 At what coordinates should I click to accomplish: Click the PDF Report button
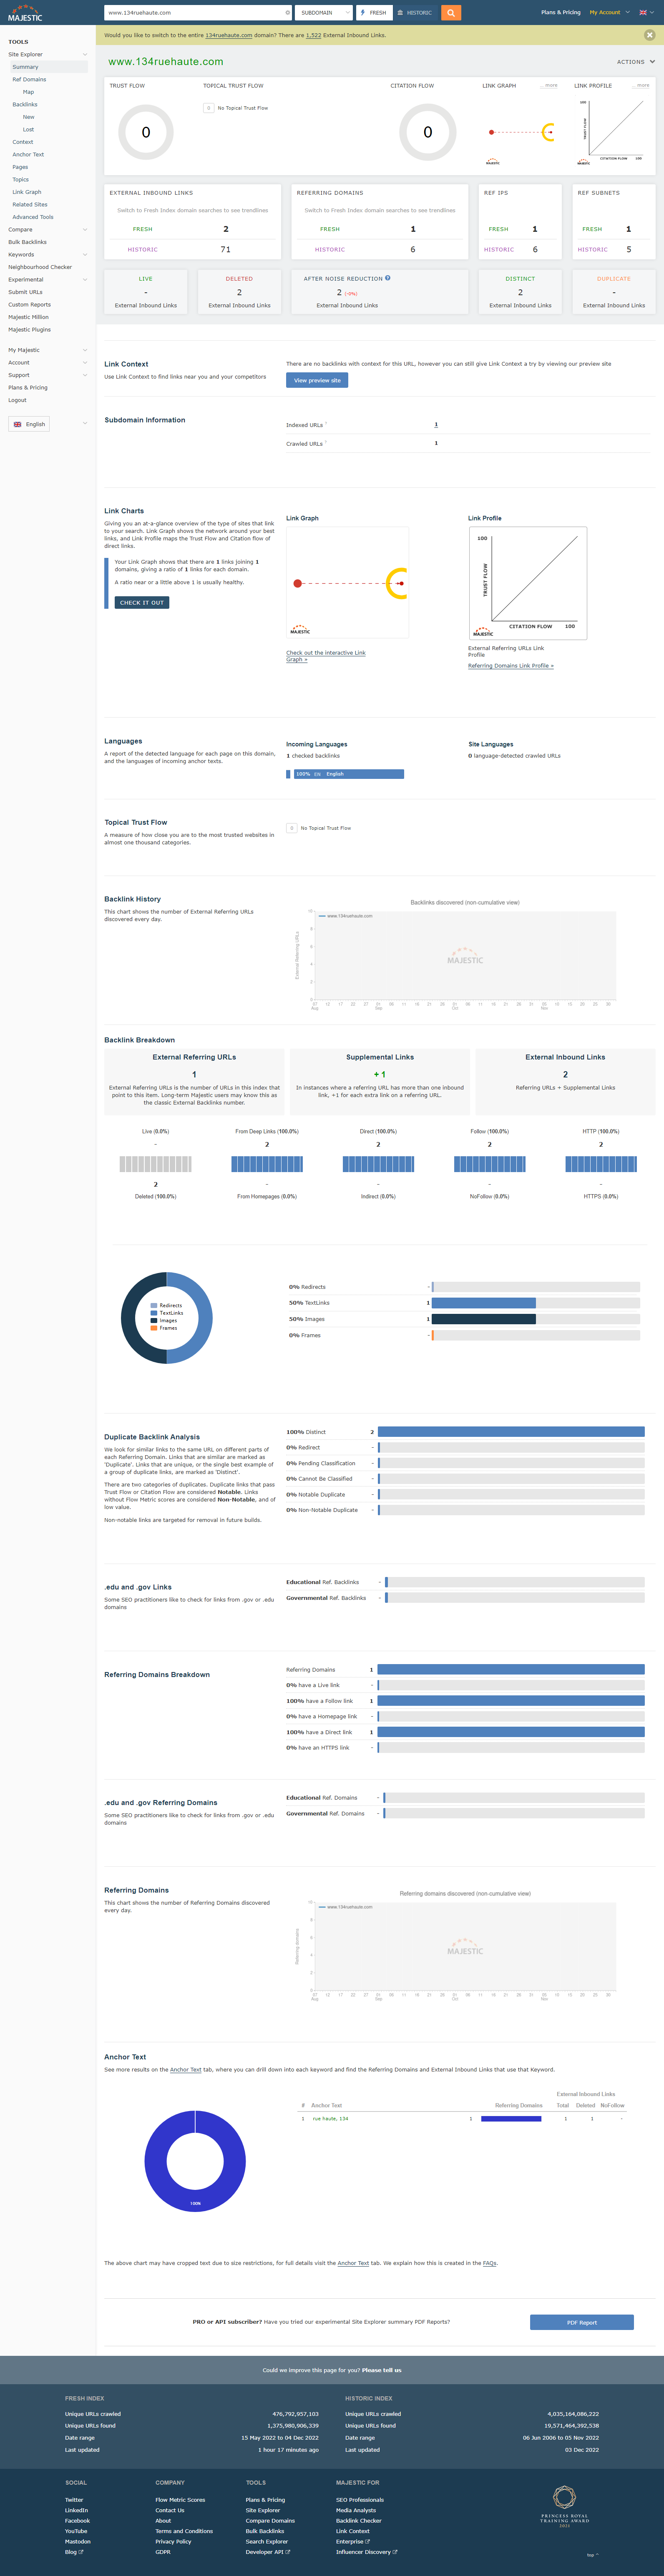pos(581,2322)
